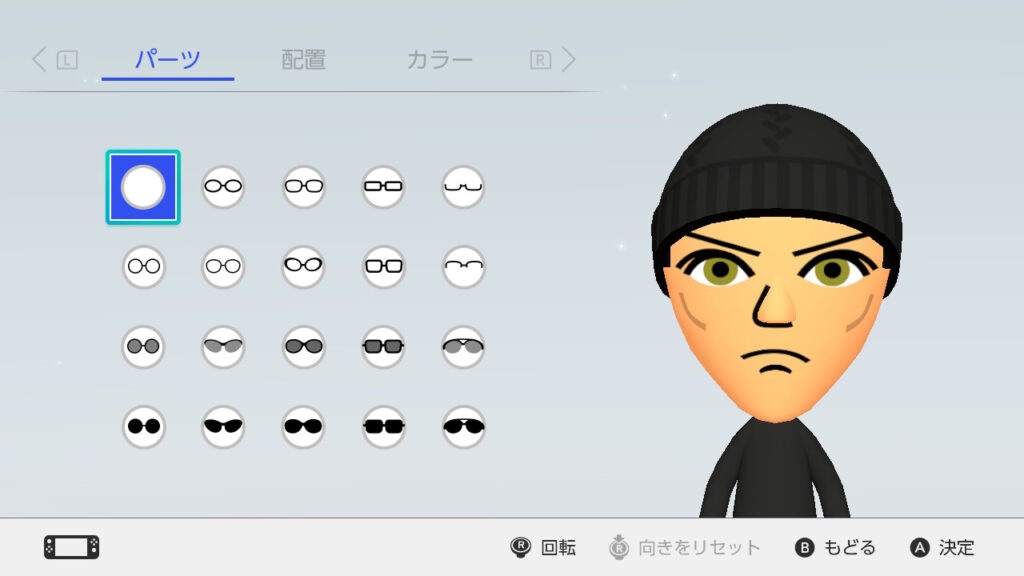Viewport: 1024px width, 576px height.
Task: Choose thin oval glasses in top row
Action: coord(223,187)
